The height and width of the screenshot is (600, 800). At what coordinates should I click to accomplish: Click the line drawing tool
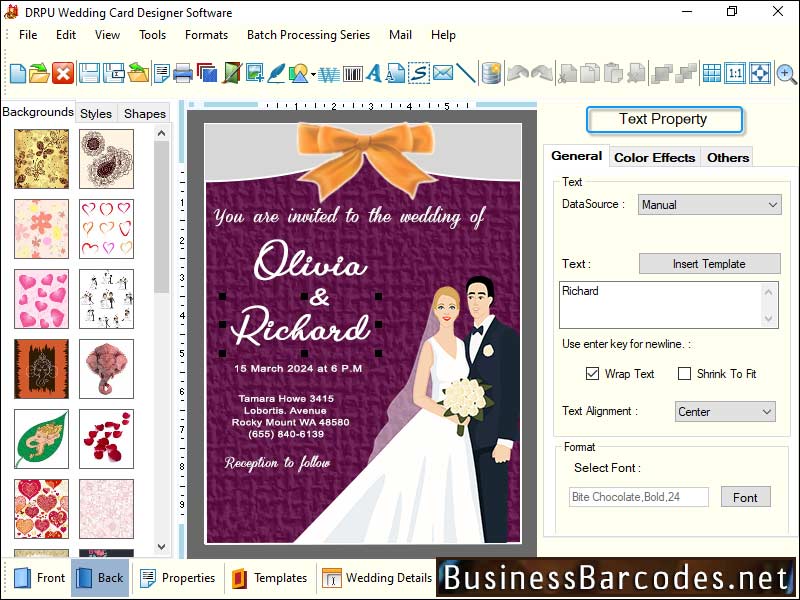[465, 72]
